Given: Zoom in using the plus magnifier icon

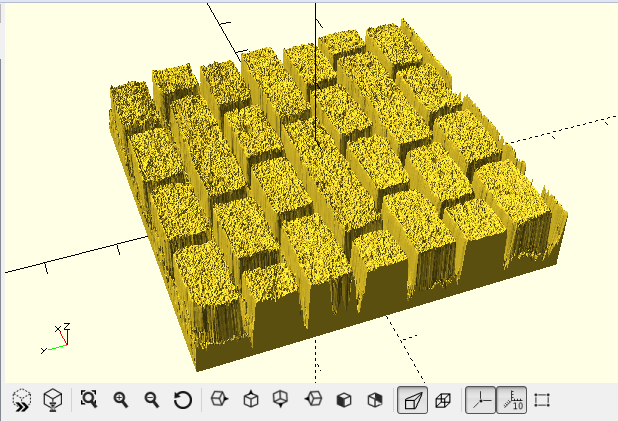Looking at the screenshot, I should pos(121,400).
